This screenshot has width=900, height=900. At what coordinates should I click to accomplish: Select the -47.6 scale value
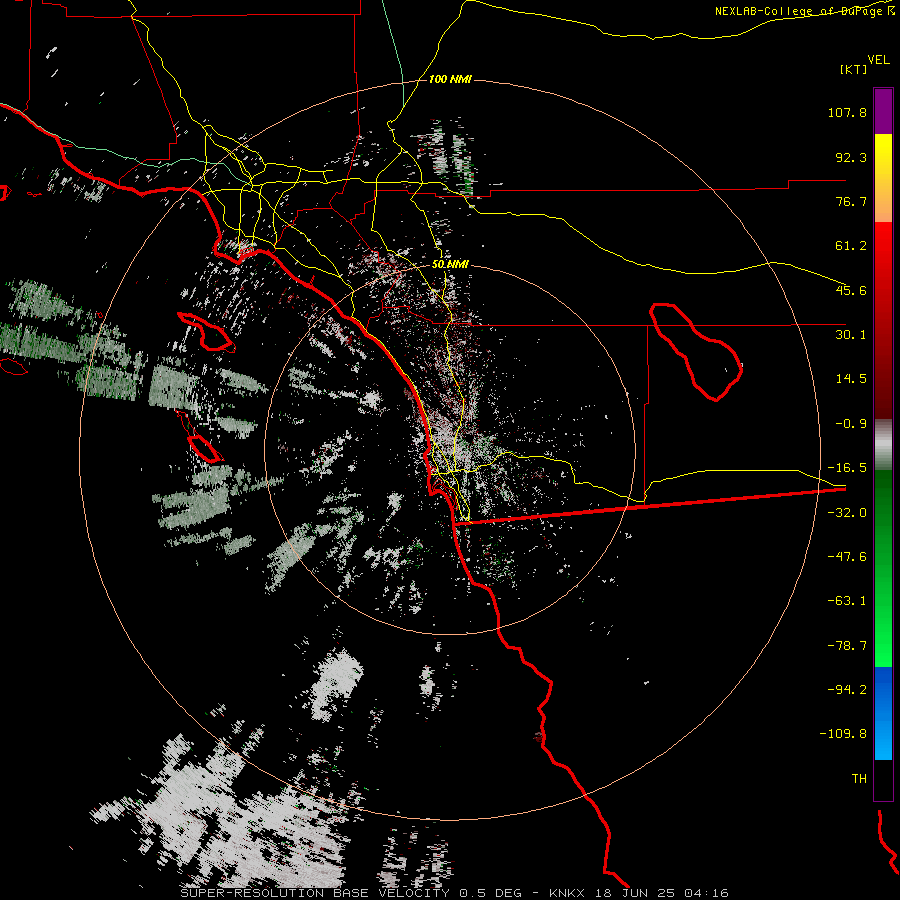(x=847, y=556)
